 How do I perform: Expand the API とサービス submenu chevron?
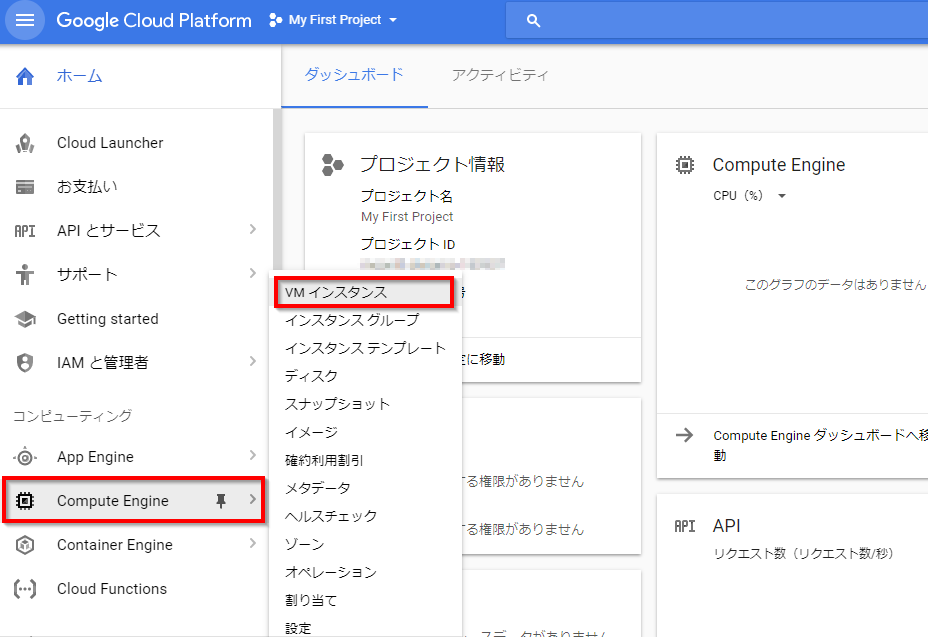pos(253,229)
